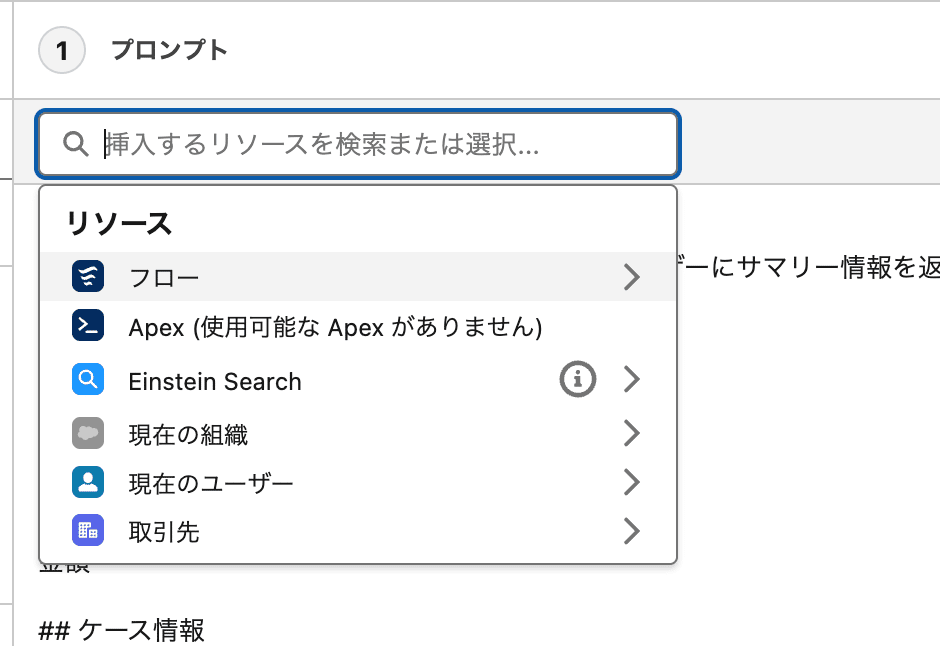Click the 取引先 building icon
The width and height of the screenshot is (940, 646).
[x=86, y=531]
